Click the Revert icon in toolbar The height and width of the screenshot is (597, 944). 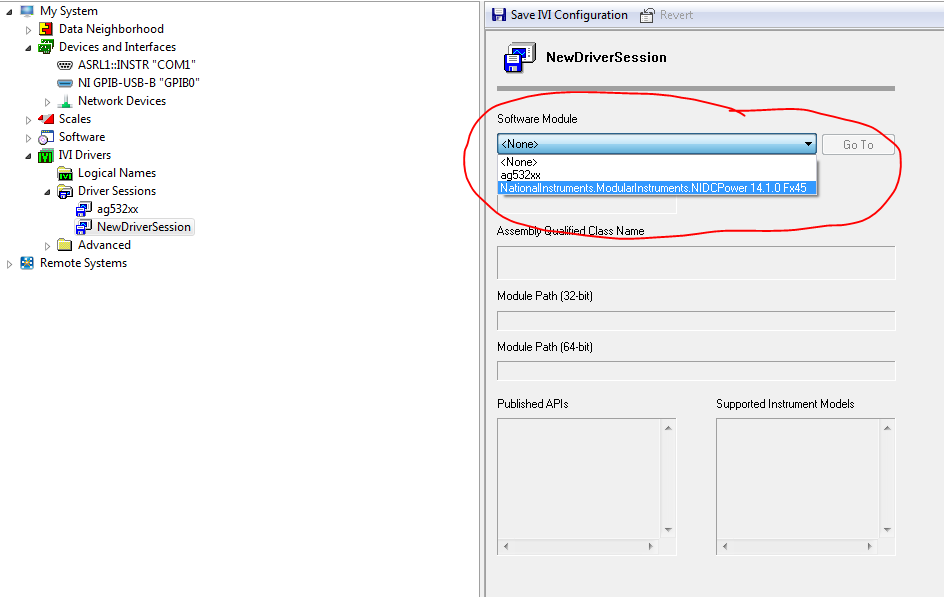(647, 15)
